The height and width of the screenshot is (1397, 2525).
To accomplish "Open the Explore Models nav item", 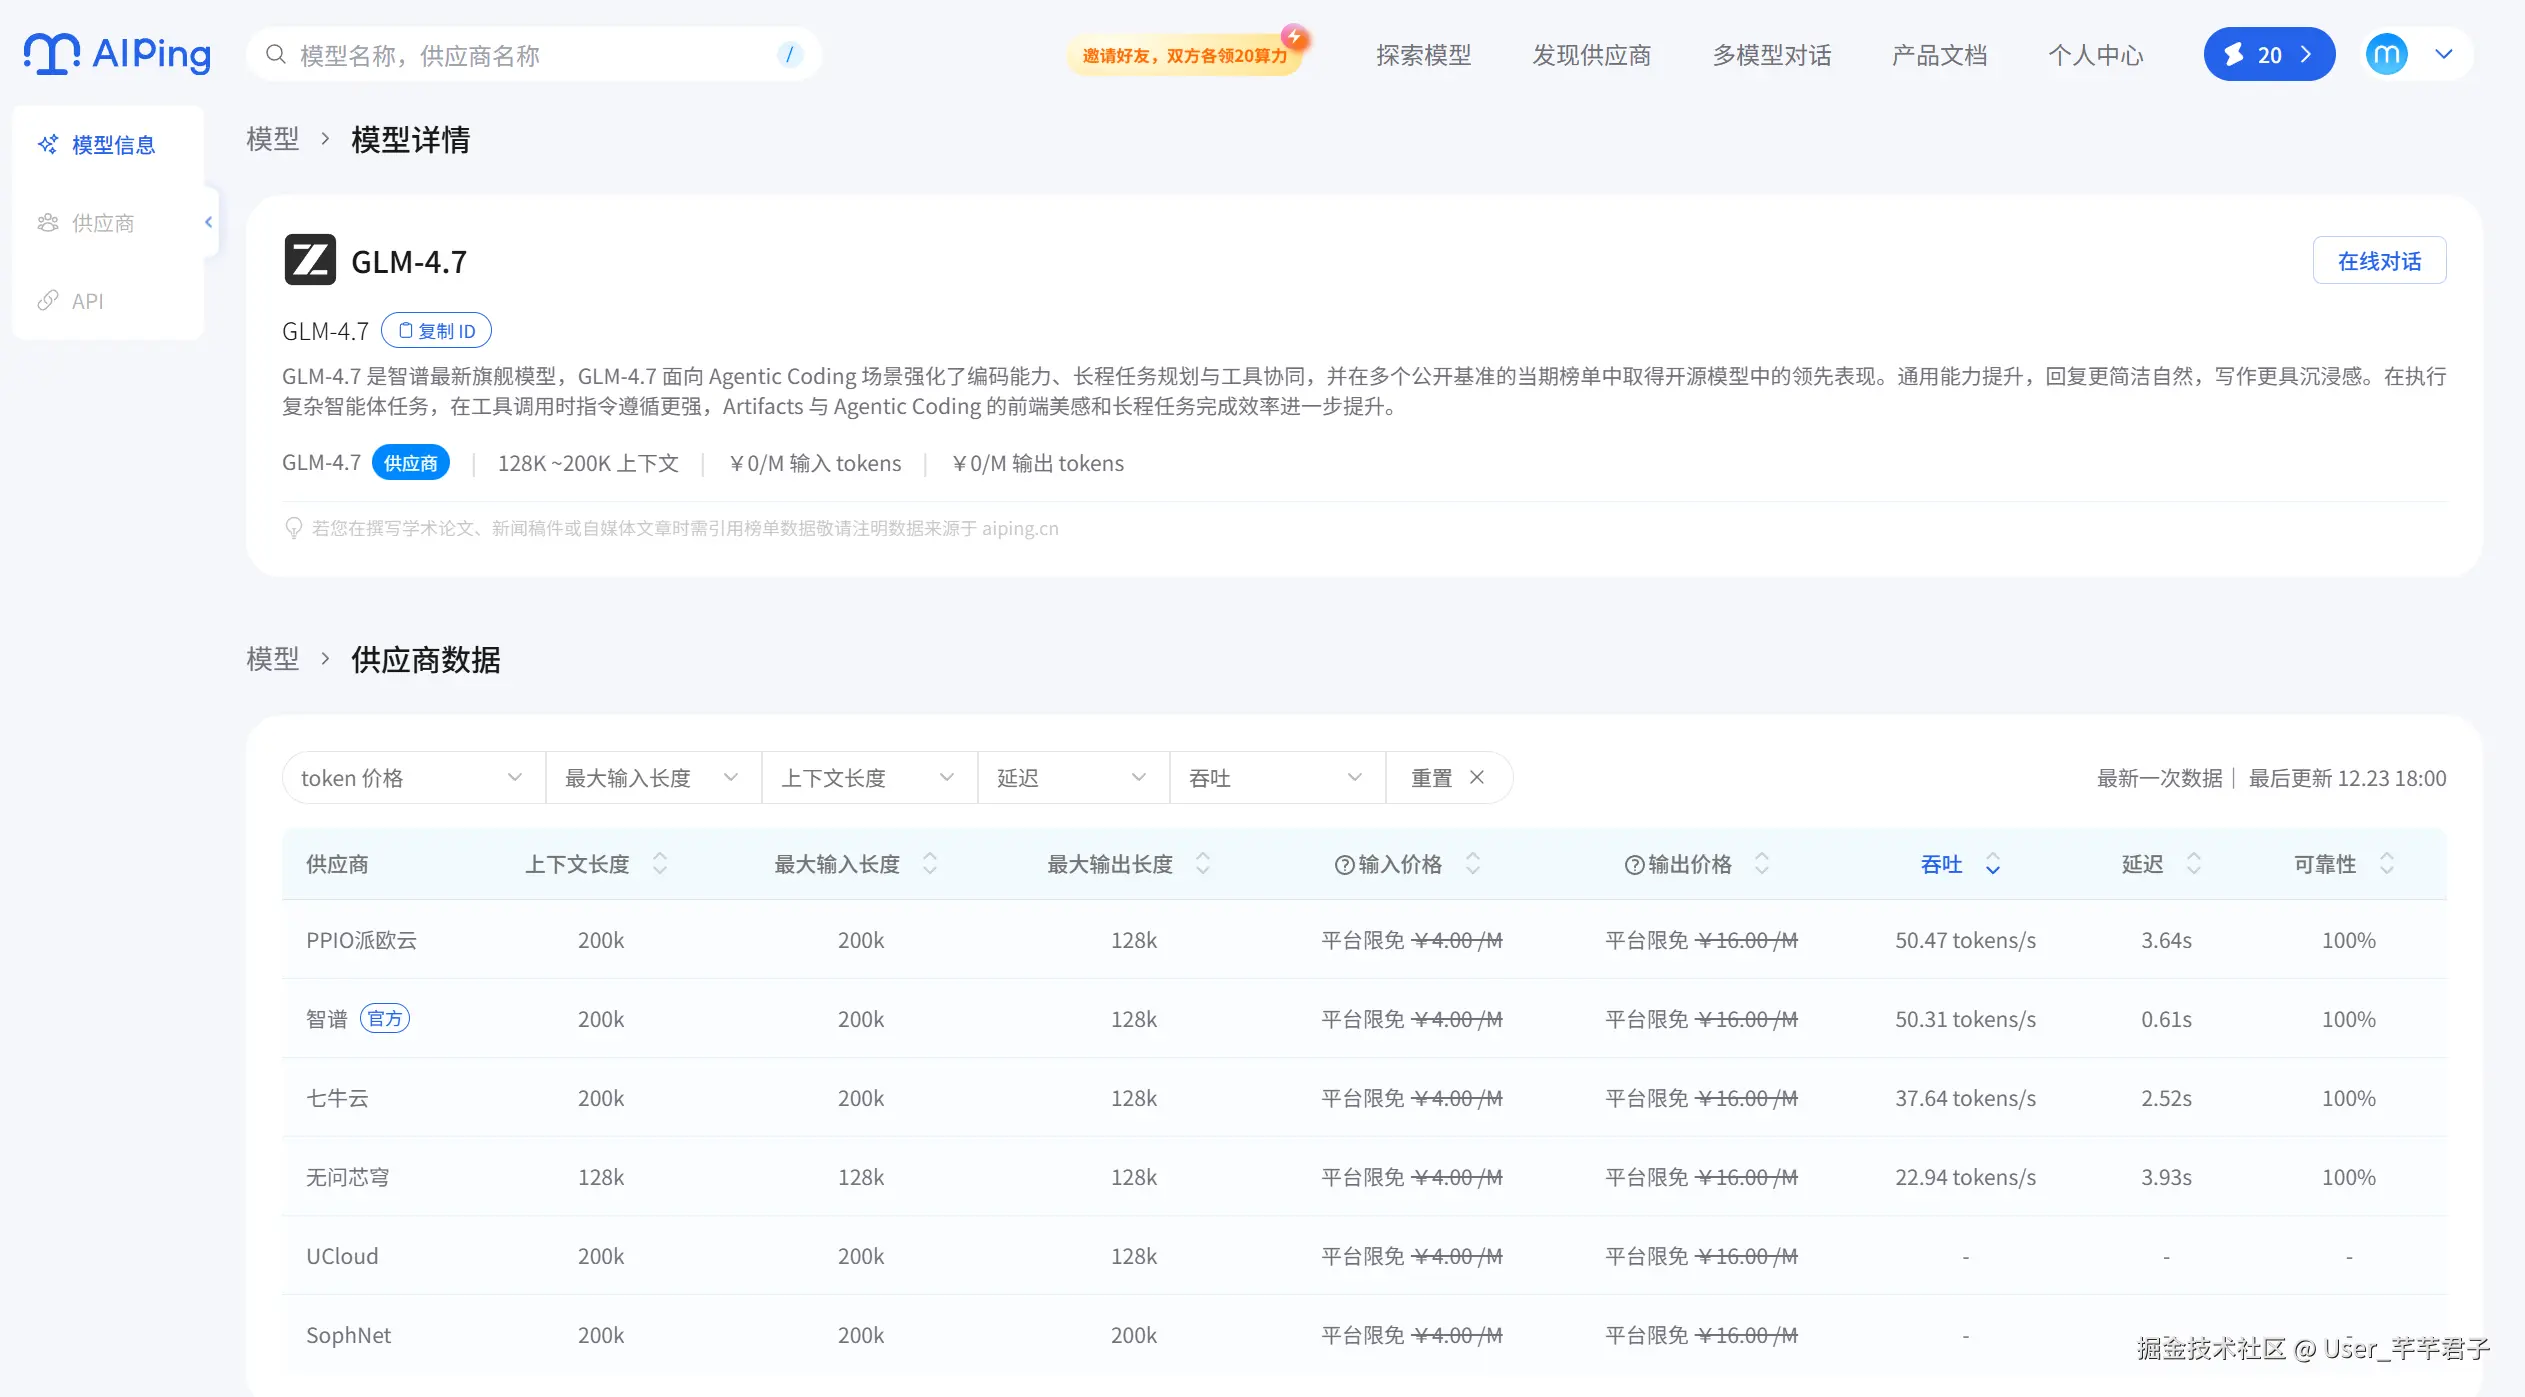I will (x=1423, y=55).
